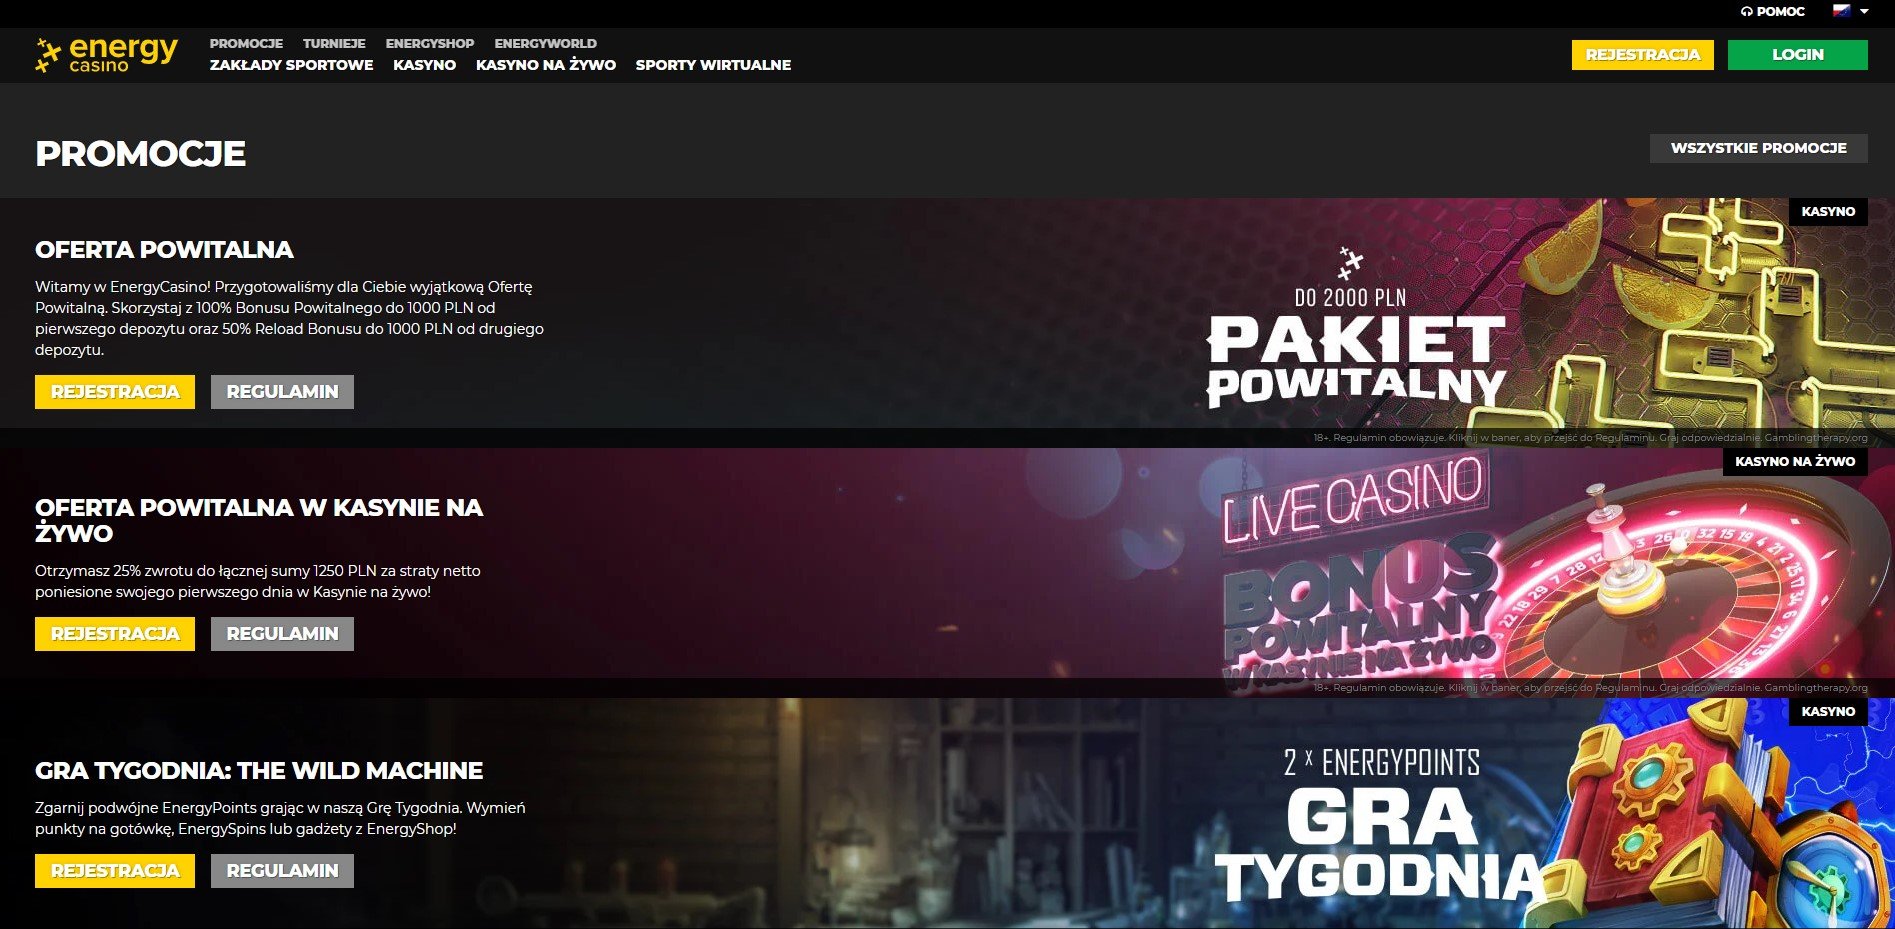Image resolution: width=1895 pixels, height=929 pixels.
Task: Click the green Login button
Action: [x=1797, y=55]
